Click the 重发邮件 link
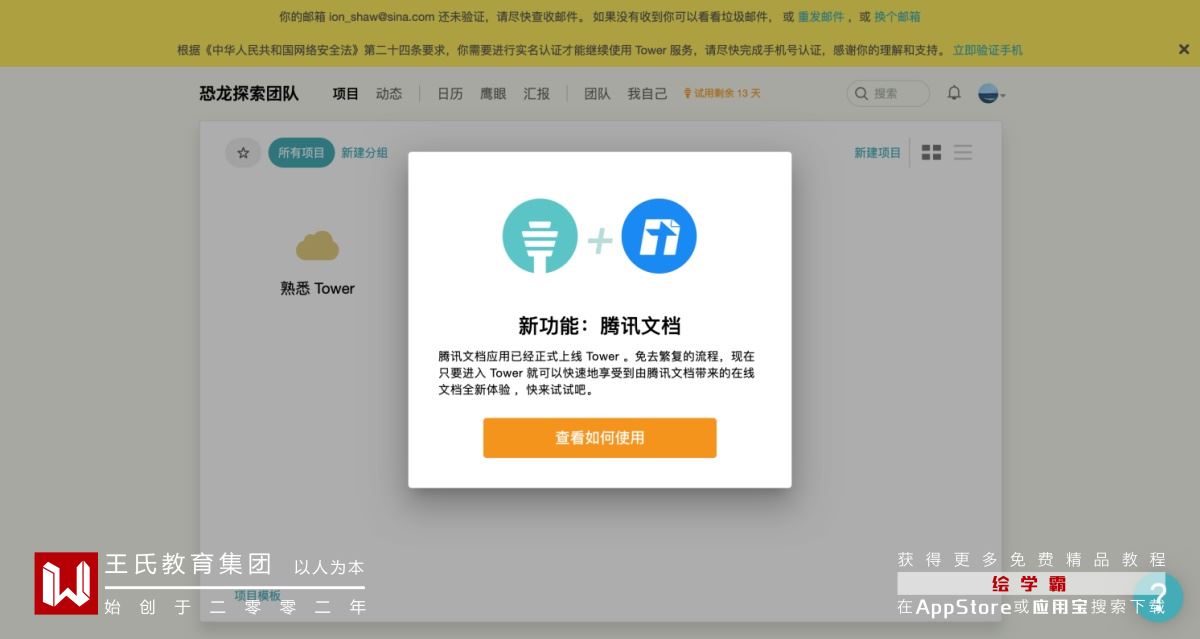The image size is (1200, 639). [821, 17]
